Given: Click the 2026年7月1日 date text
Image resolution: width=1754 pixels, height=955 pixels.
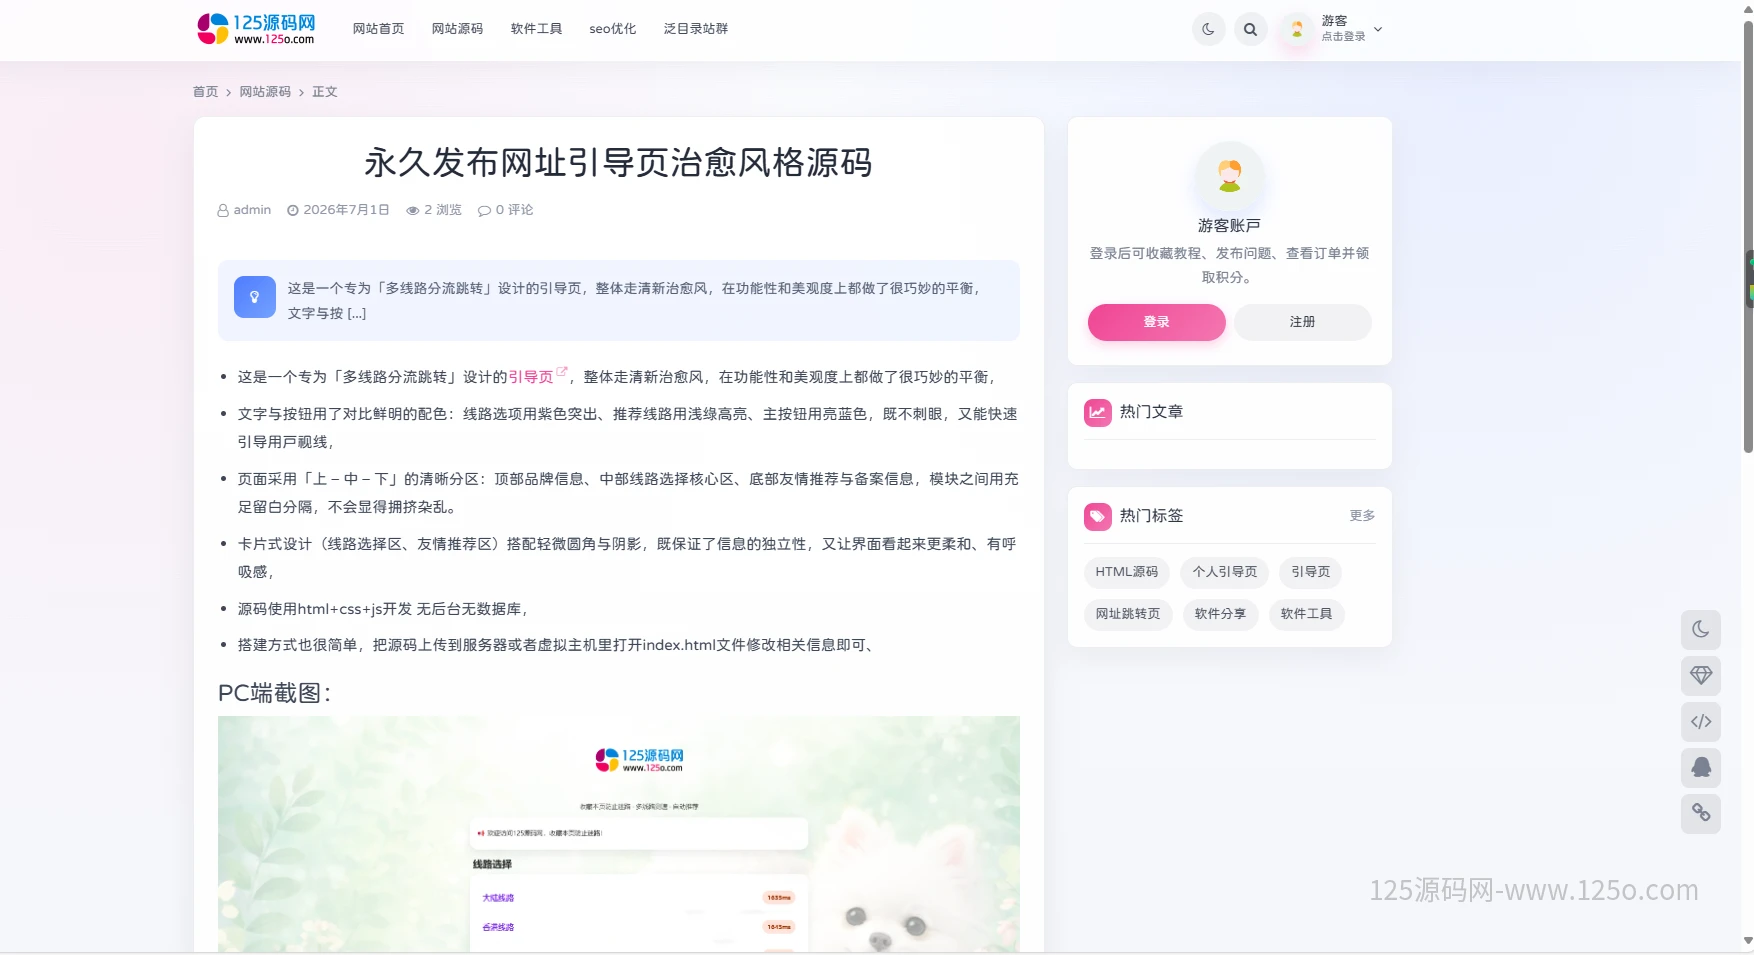Looking at the screenshot, I should [x=346, y=210].
